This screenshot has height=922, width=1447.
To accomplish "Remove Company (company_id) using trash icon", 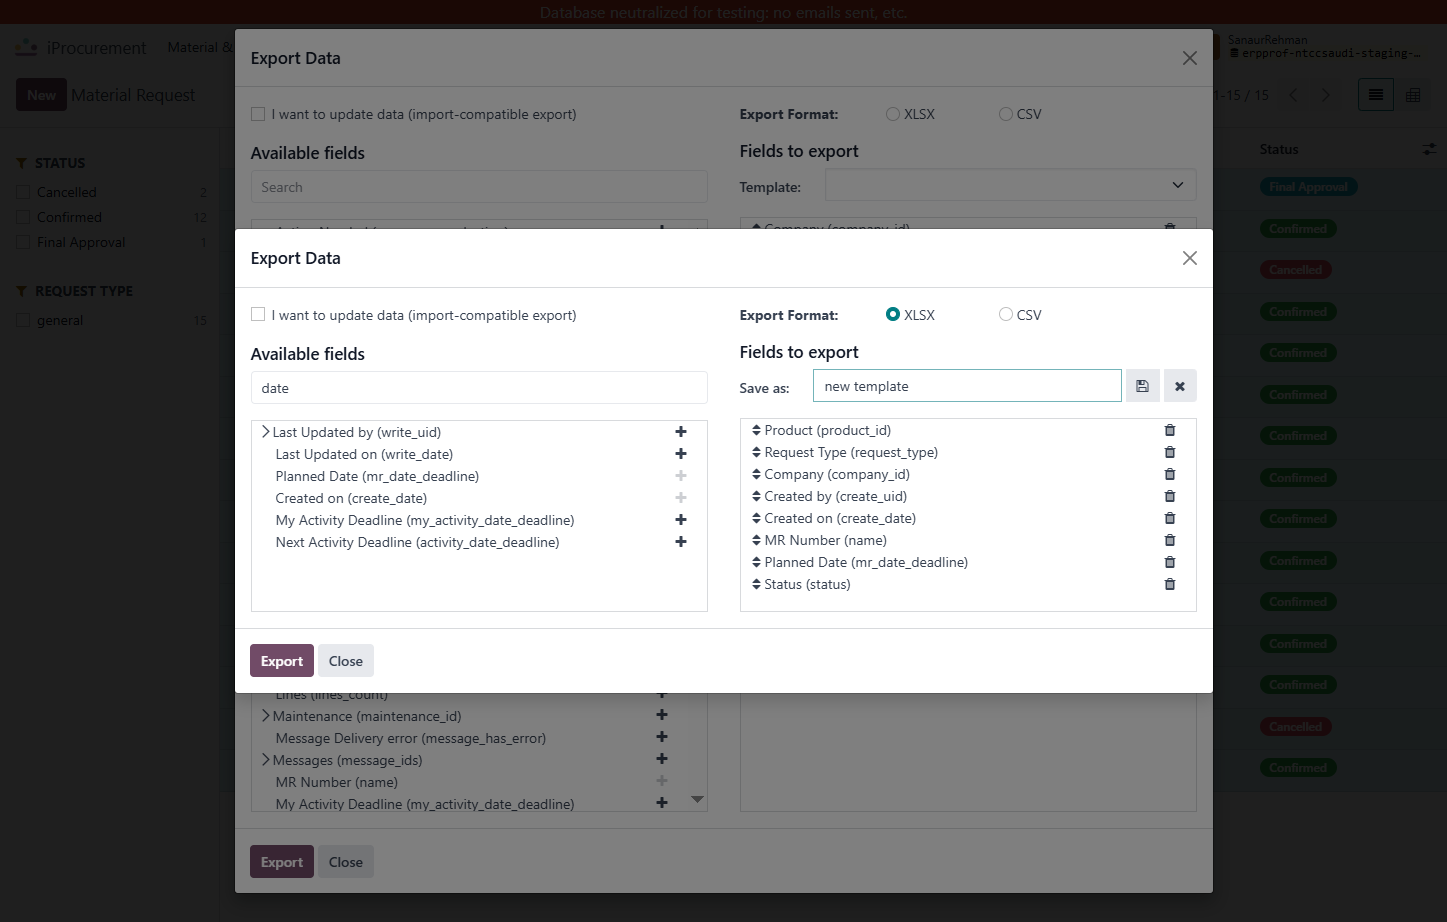I will (x=1170, y=474).
